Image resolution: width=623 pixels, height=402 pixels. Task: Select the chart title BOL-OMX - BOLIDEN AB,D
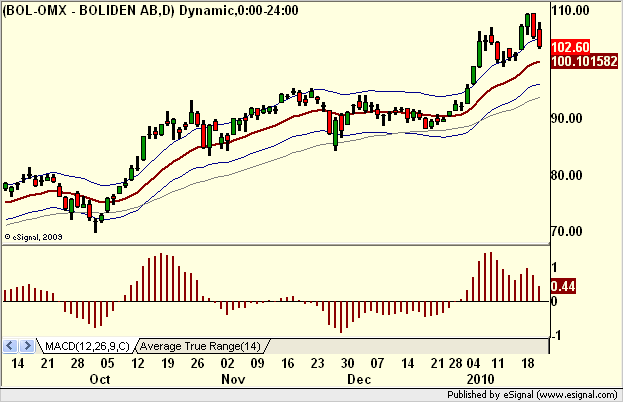89,10
